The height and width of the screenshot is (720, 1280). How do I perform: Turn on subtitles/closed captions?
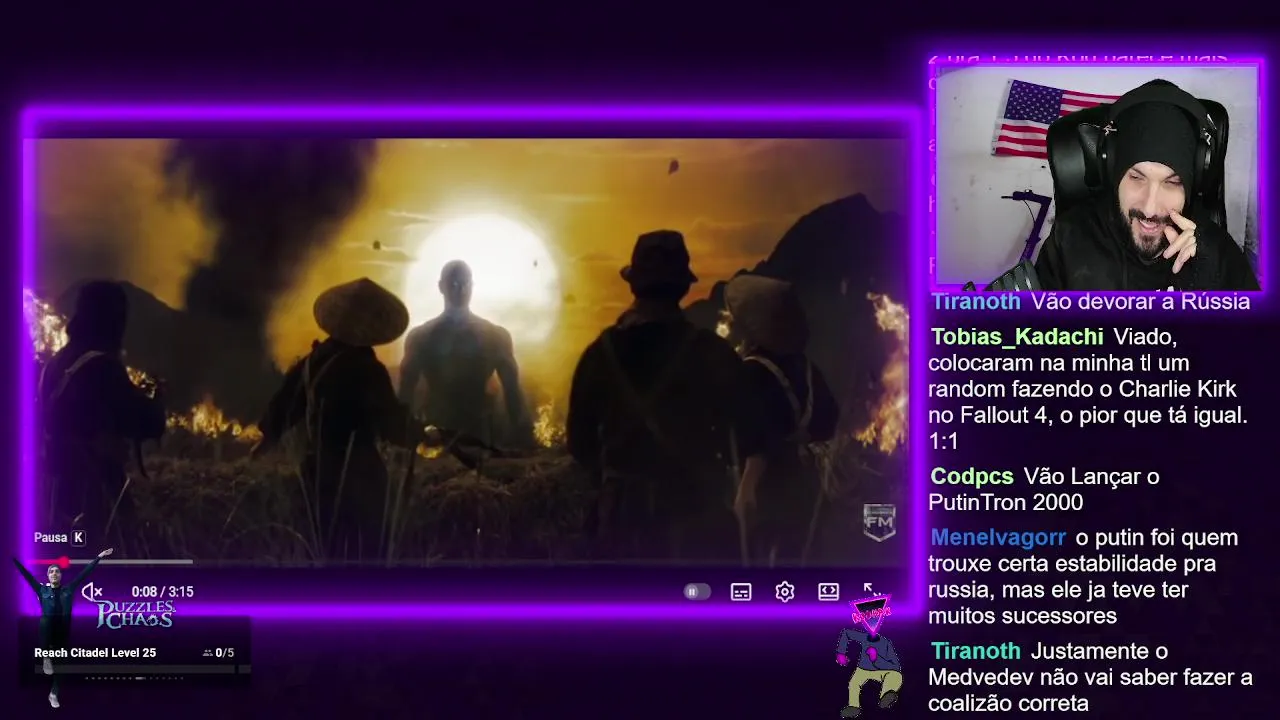(741, 592)
